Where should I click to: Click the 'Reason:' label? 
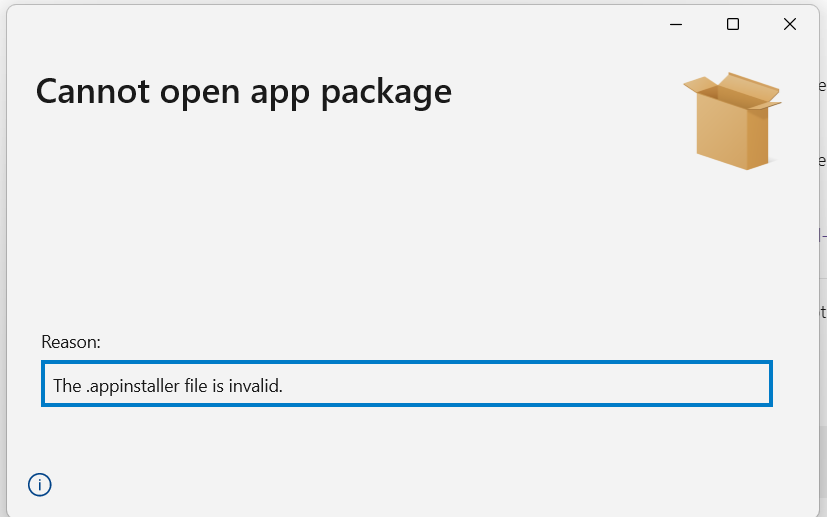(71, 342)
